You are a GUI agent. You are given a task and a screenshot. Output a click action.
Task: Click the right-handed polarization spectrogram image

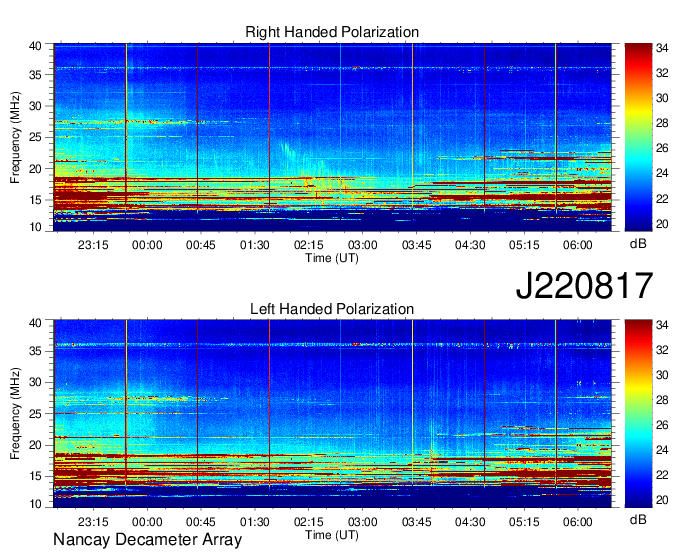point(332,137)
